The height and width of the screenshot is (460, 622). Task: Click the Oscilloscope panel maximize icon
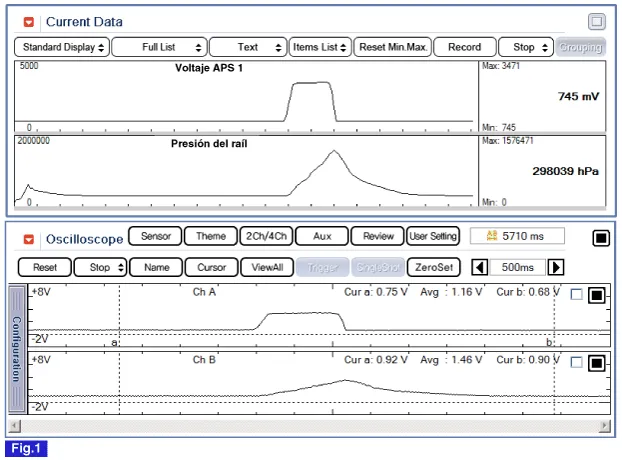pos(600,238)
